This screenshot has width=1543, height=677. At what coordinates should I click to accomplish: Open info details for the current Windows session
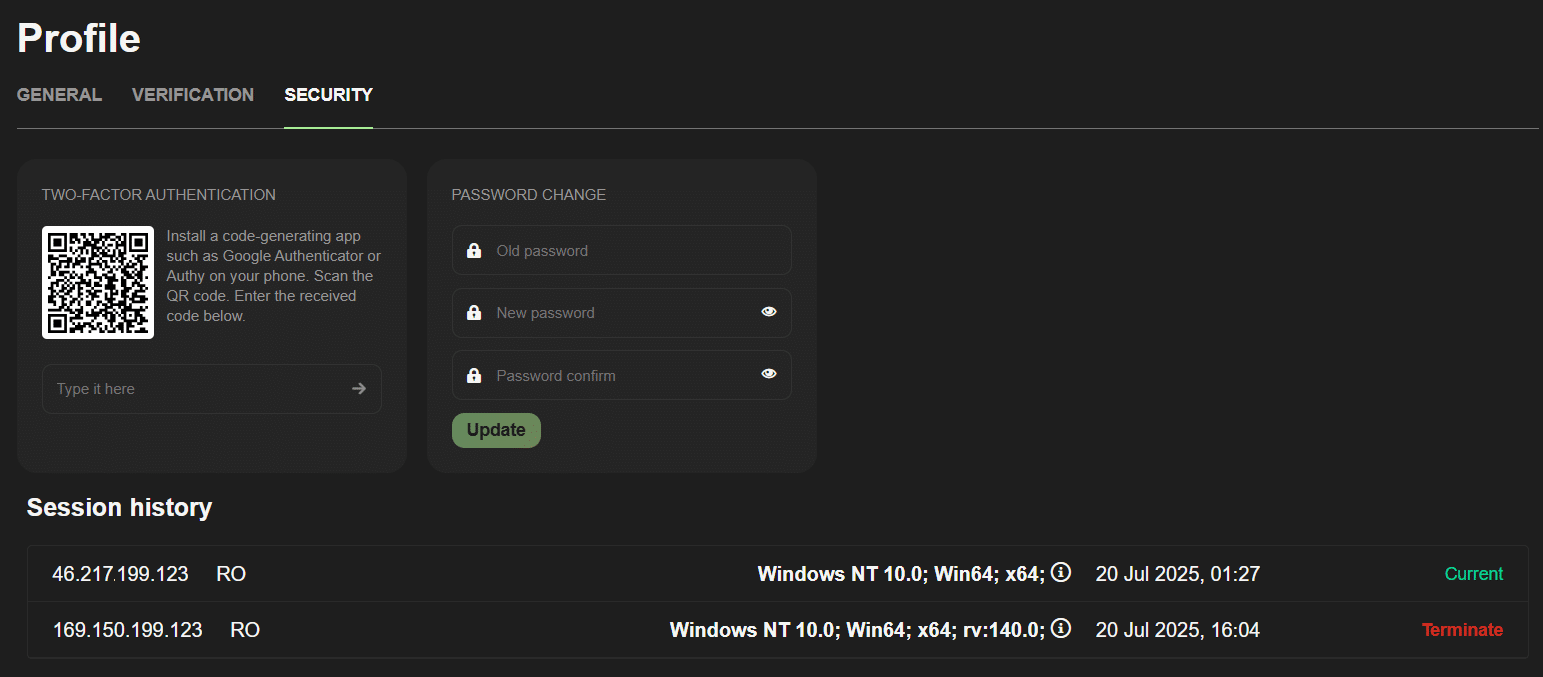pos(1060,572)
